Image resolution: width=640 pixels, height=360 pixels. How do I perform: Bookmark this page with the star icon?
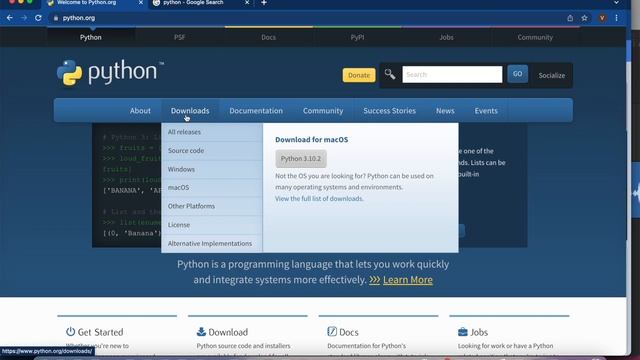coord(584,18)
